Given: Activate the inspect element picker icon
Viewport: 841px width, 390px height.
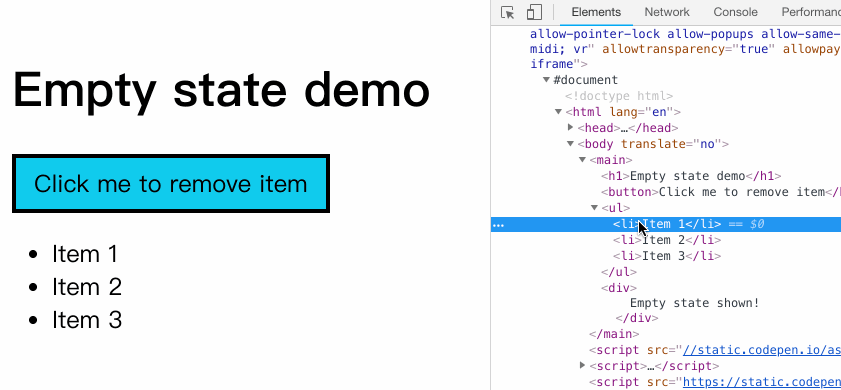Looking at the screenshot, I should [x=507, y=12].
